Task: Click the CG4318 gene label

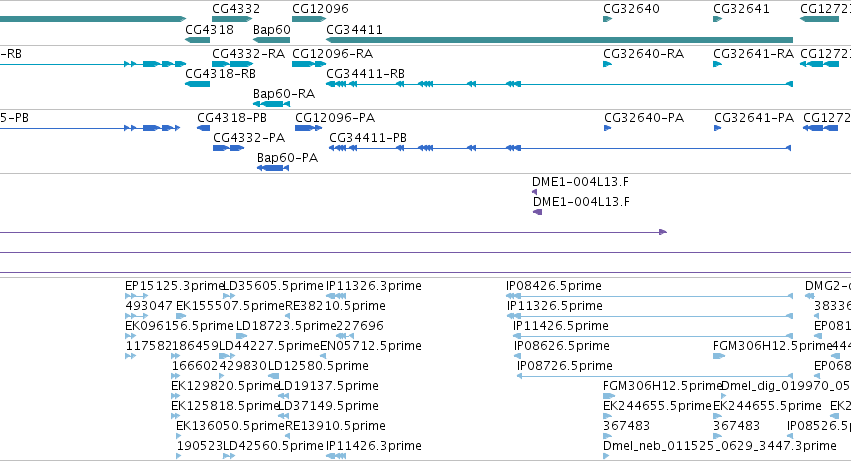Action: click(x=209, y=29)
